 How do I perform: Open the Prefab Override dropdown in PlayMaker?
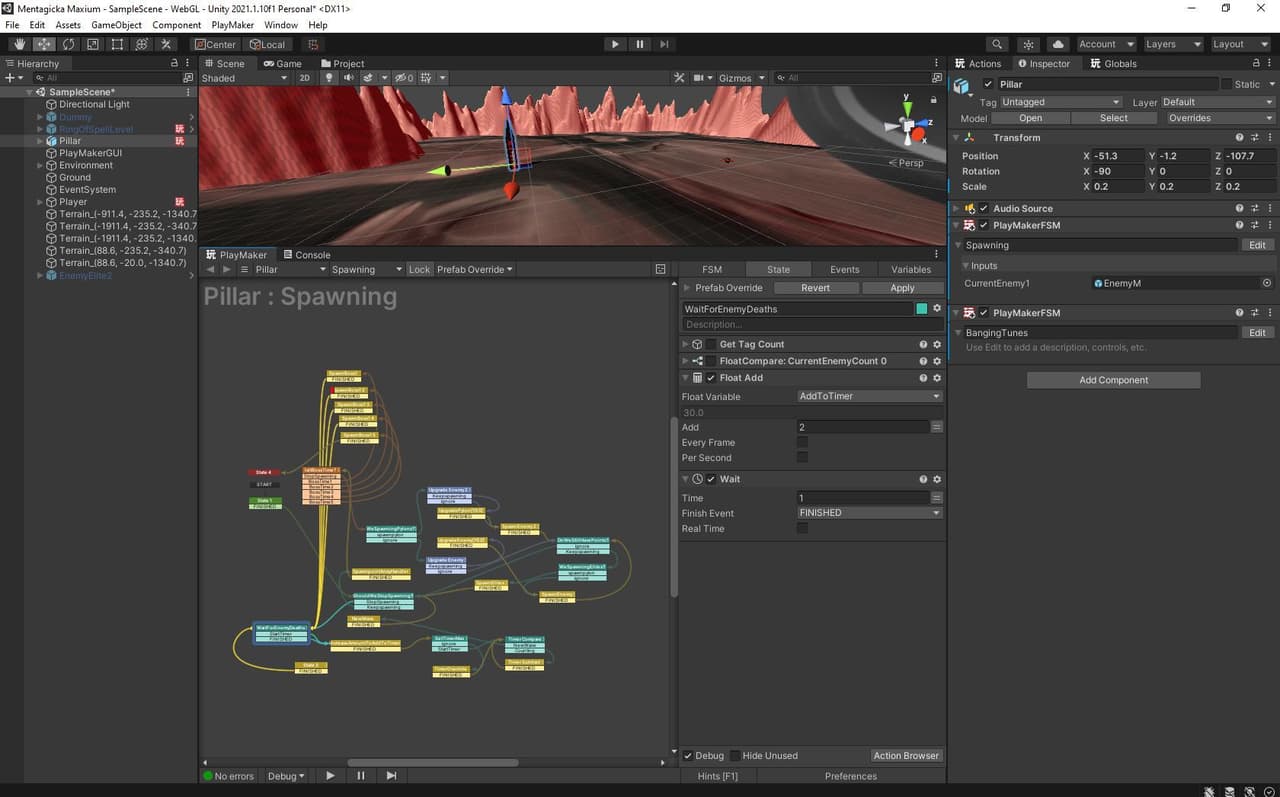[x=474, y=269]
